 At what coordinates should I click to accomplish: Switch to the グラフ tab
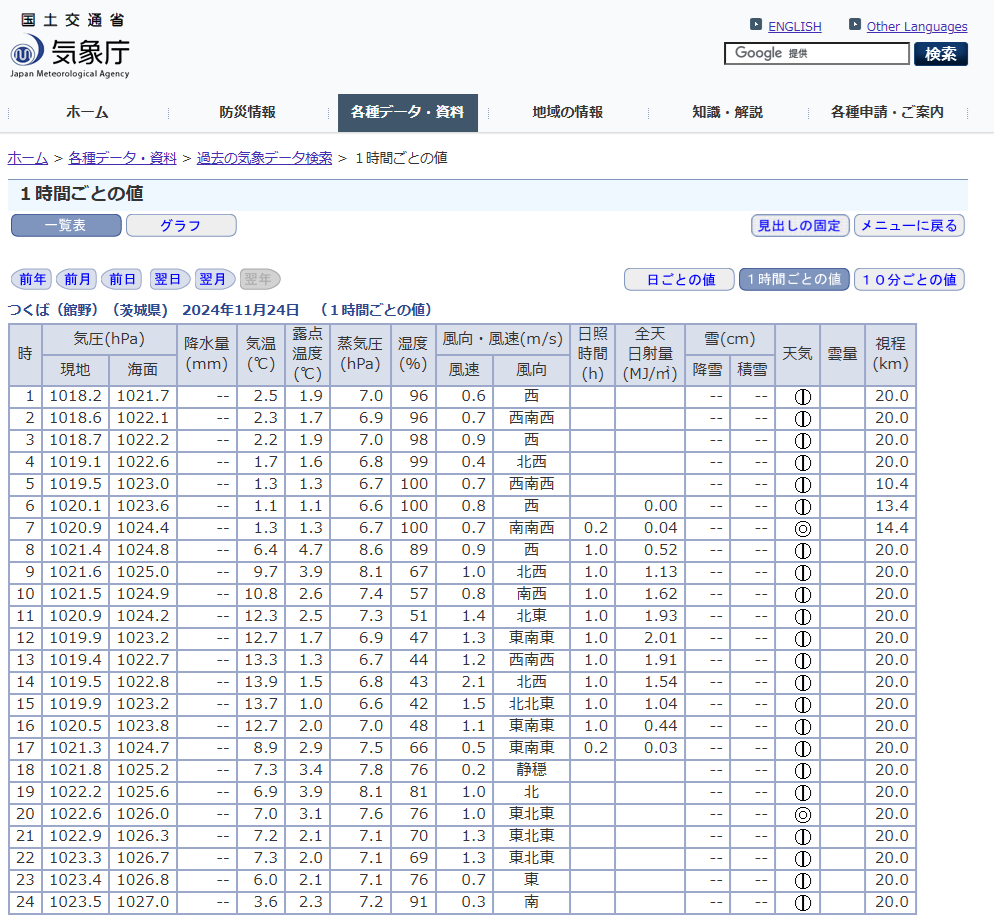[x=181, y=225]
